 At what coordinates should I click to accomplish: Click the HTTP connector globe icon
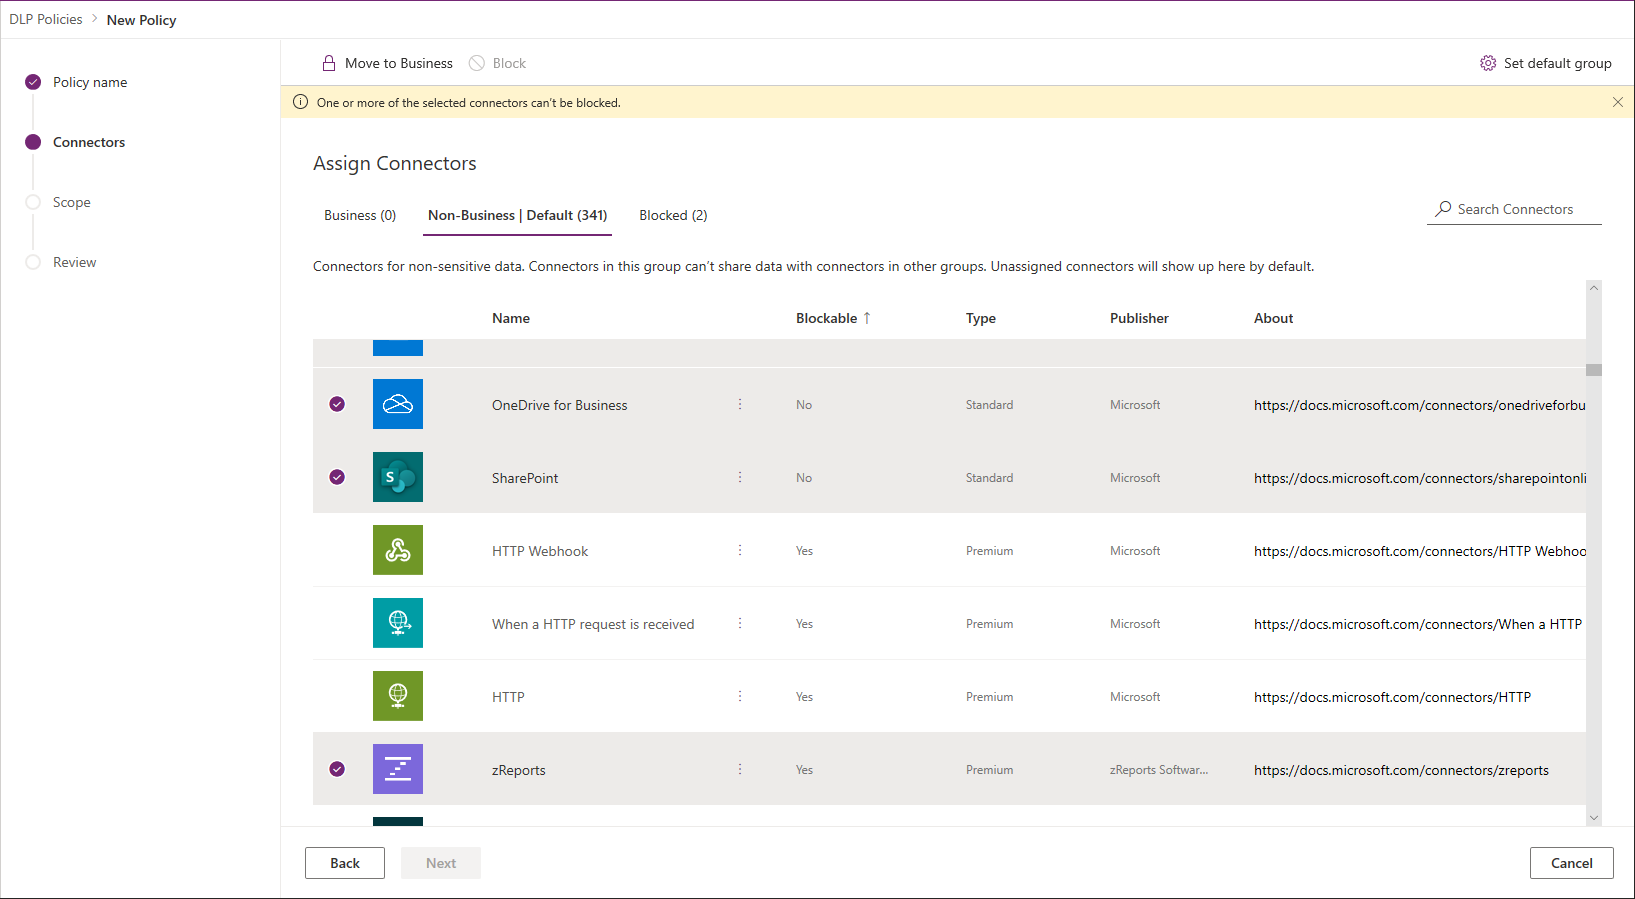tap(398, 696)
